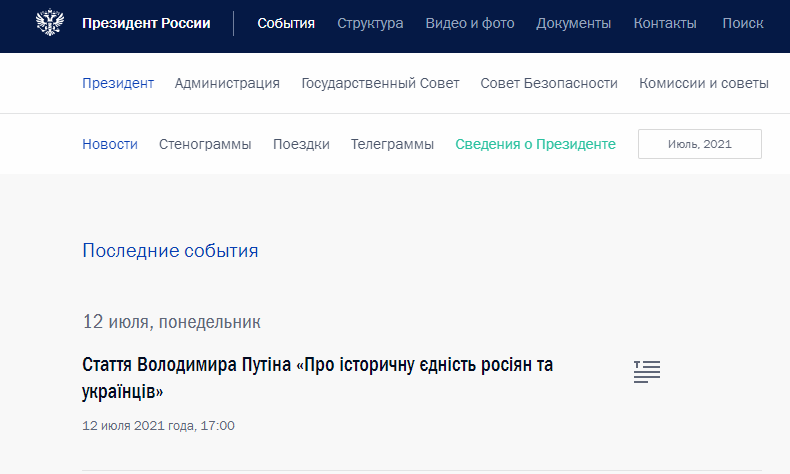Open the Сведения о Президенте link

tap(535, 144)
